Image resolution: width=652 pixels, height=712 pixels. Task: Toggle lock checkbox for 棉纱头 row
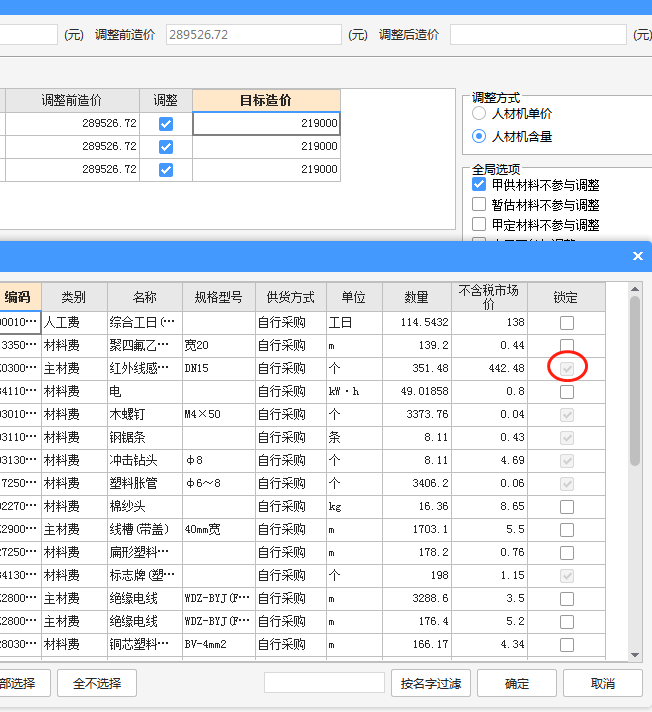(567, 506)
